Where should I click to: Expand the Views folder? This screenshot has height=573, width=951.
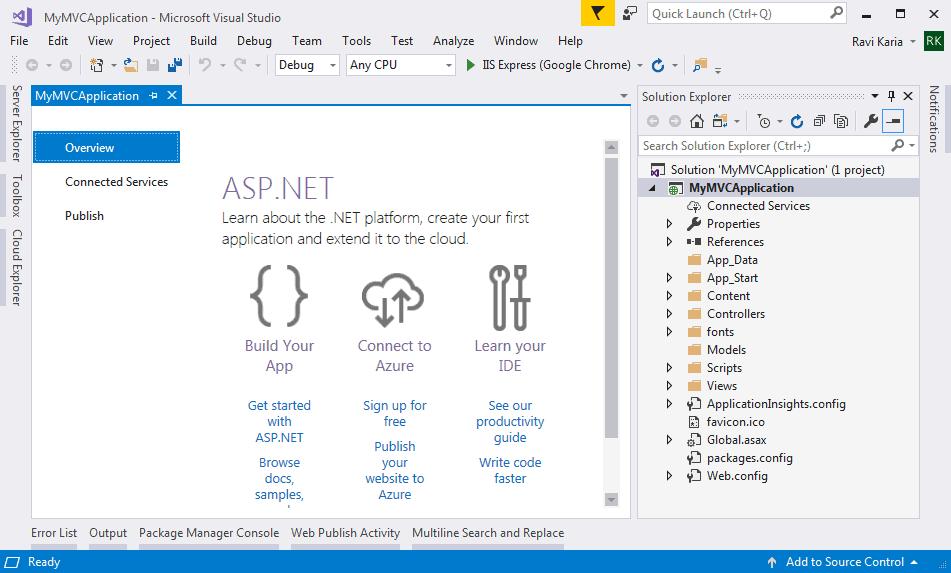pyautogui.click(x=669, y=386)
